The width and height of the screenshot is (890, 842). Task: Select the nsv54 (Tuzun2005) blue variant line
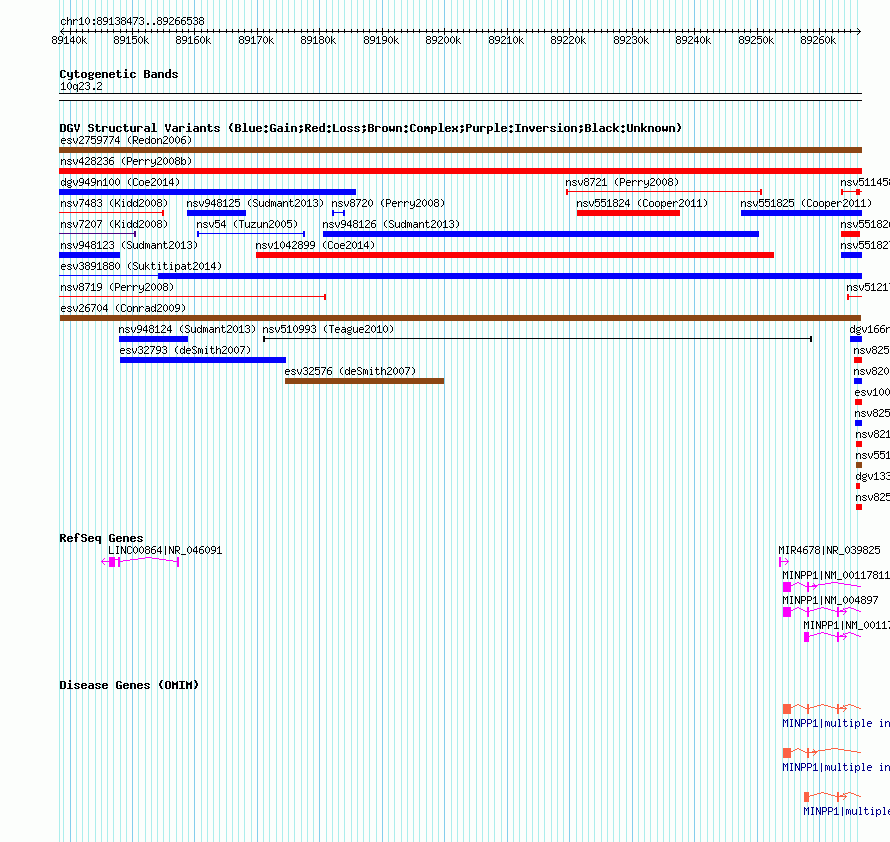tap(251, 234)
